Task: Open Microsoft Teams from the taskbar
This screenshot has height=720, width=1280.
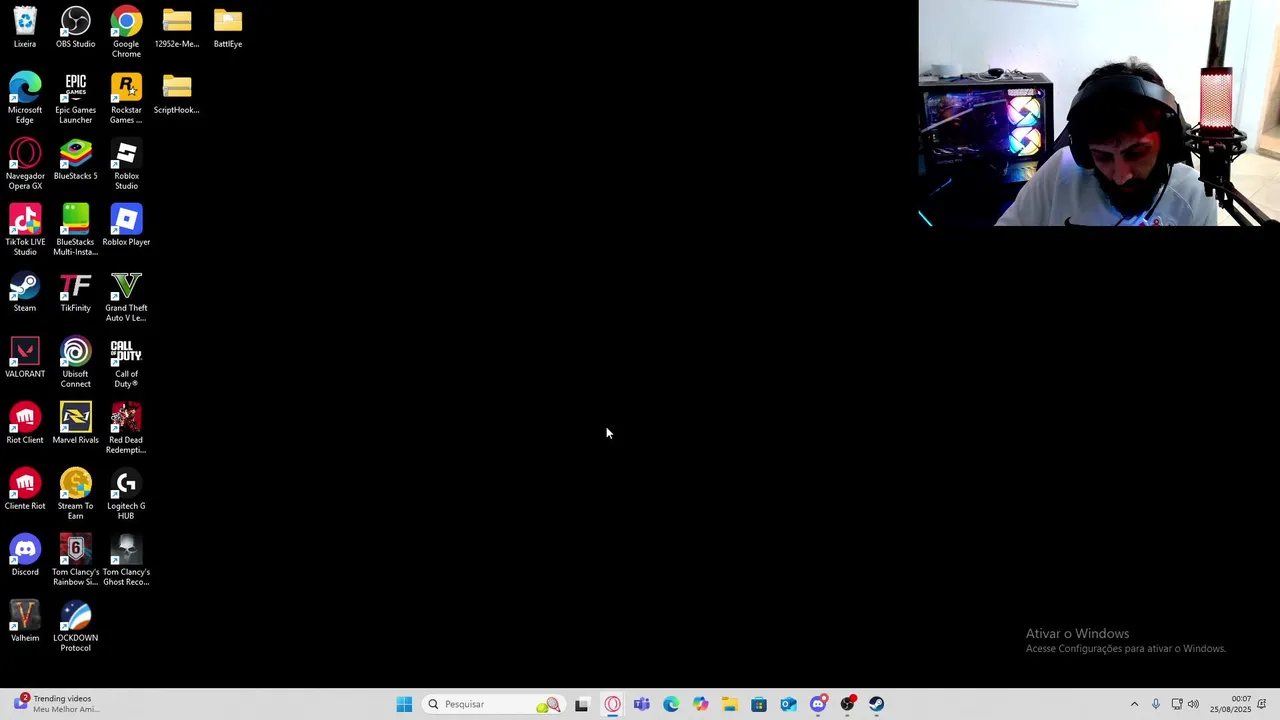Action: point(641,704)
